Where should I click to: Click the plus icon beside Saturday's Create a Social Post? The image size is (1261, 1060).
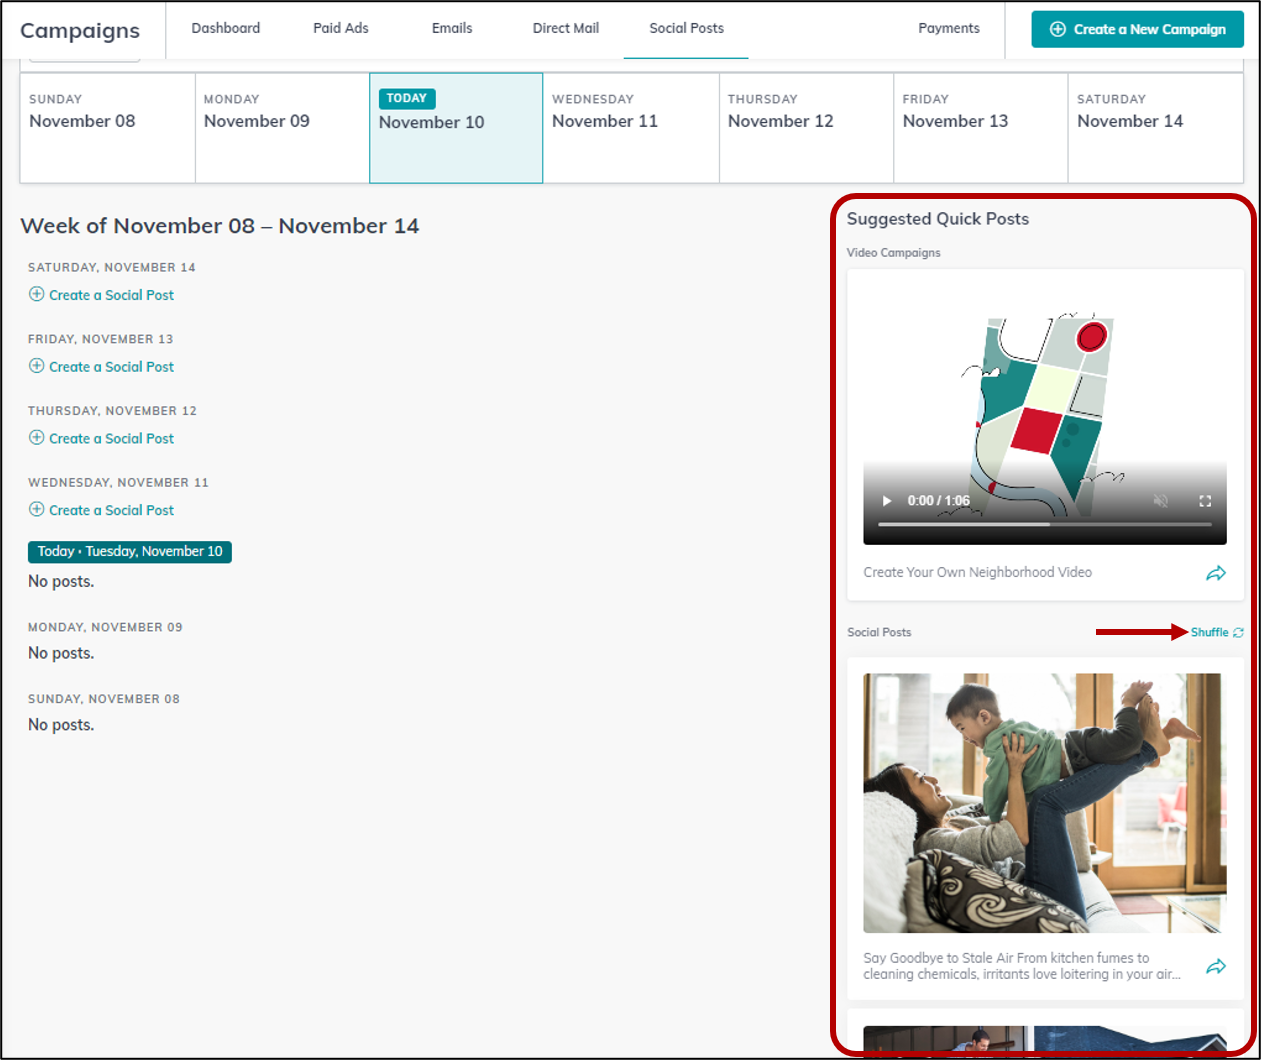click(35, 295)
